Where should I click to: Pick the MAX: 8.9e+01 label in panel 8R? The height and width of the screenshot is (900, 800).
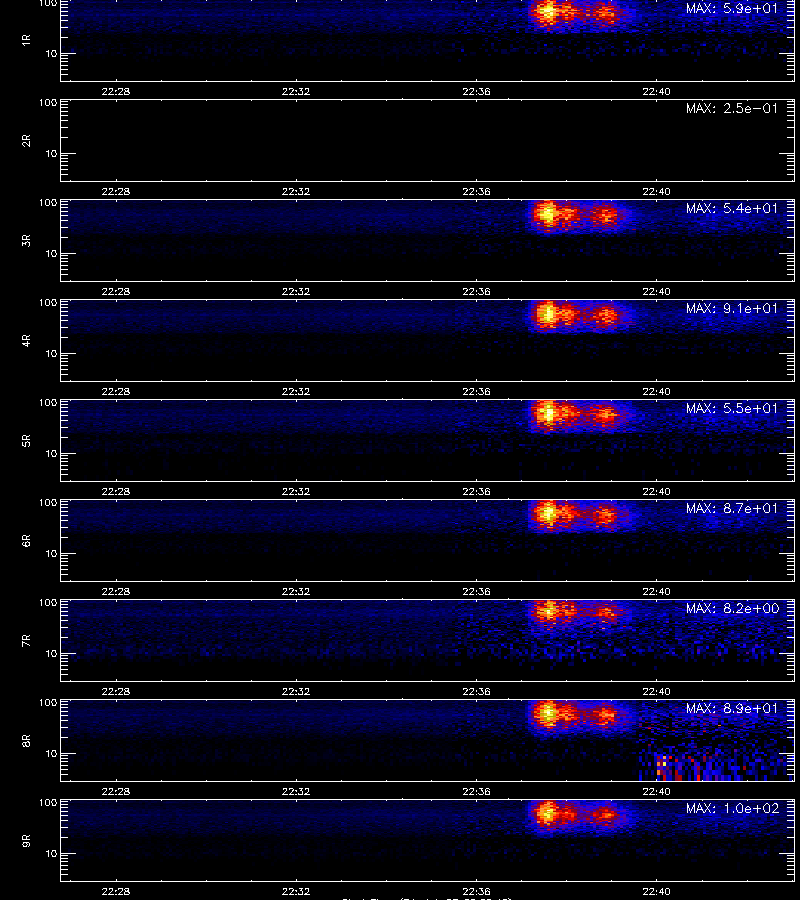pos(732,708)
